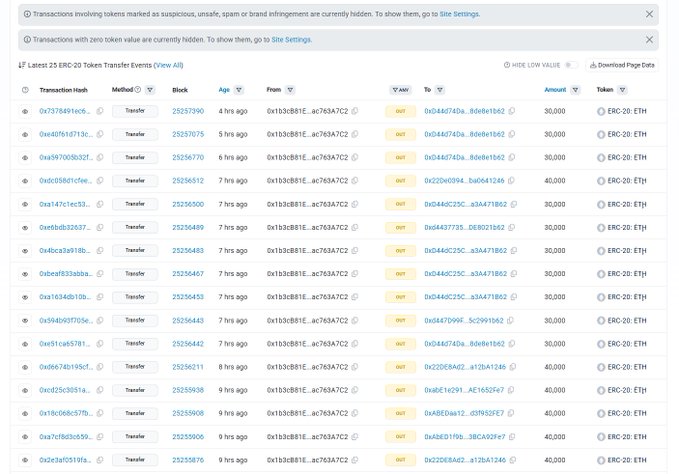Open transaction 0xe51ca65781 link

point(65,344)
